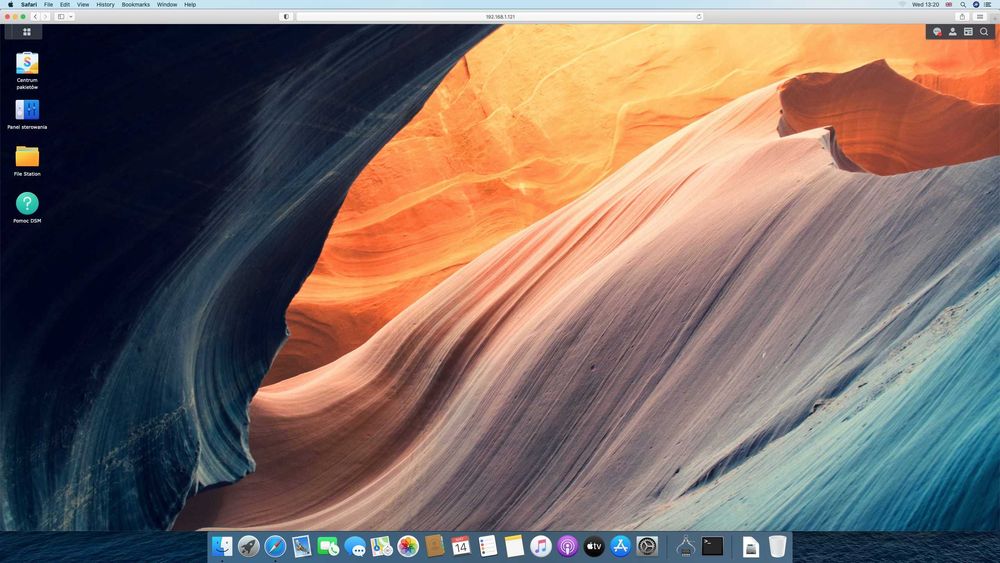Show Safari tab overview button
The width and height of the screenshot is (1000, 563).
coord(980,17)
